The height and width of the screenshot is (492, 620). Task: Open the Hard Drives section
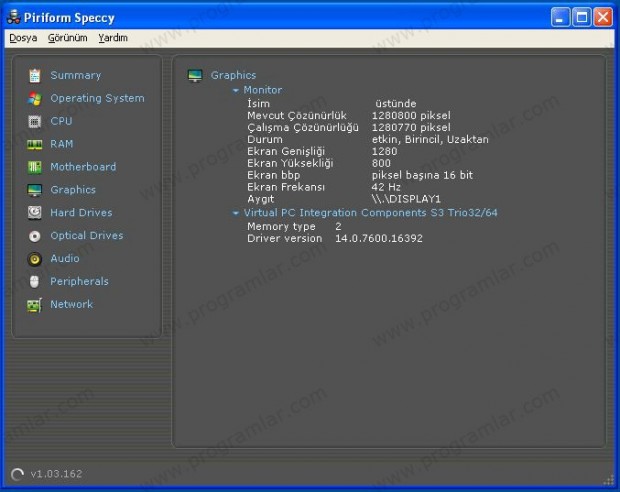coord(81,213)
